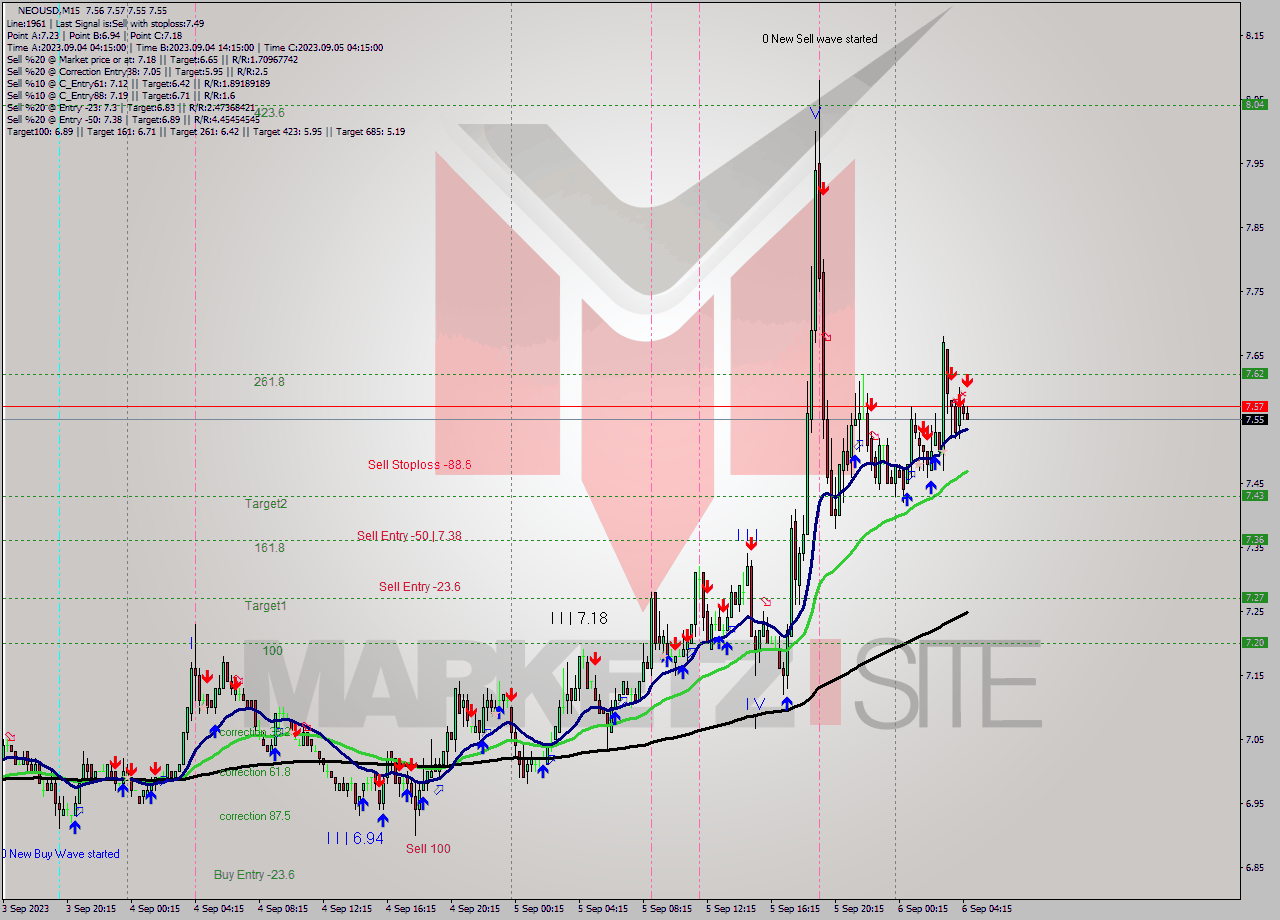This screenshot has height=920, width=1280.
Task: Select the green 7.20 price tag
Action: tap(1254, 643)
